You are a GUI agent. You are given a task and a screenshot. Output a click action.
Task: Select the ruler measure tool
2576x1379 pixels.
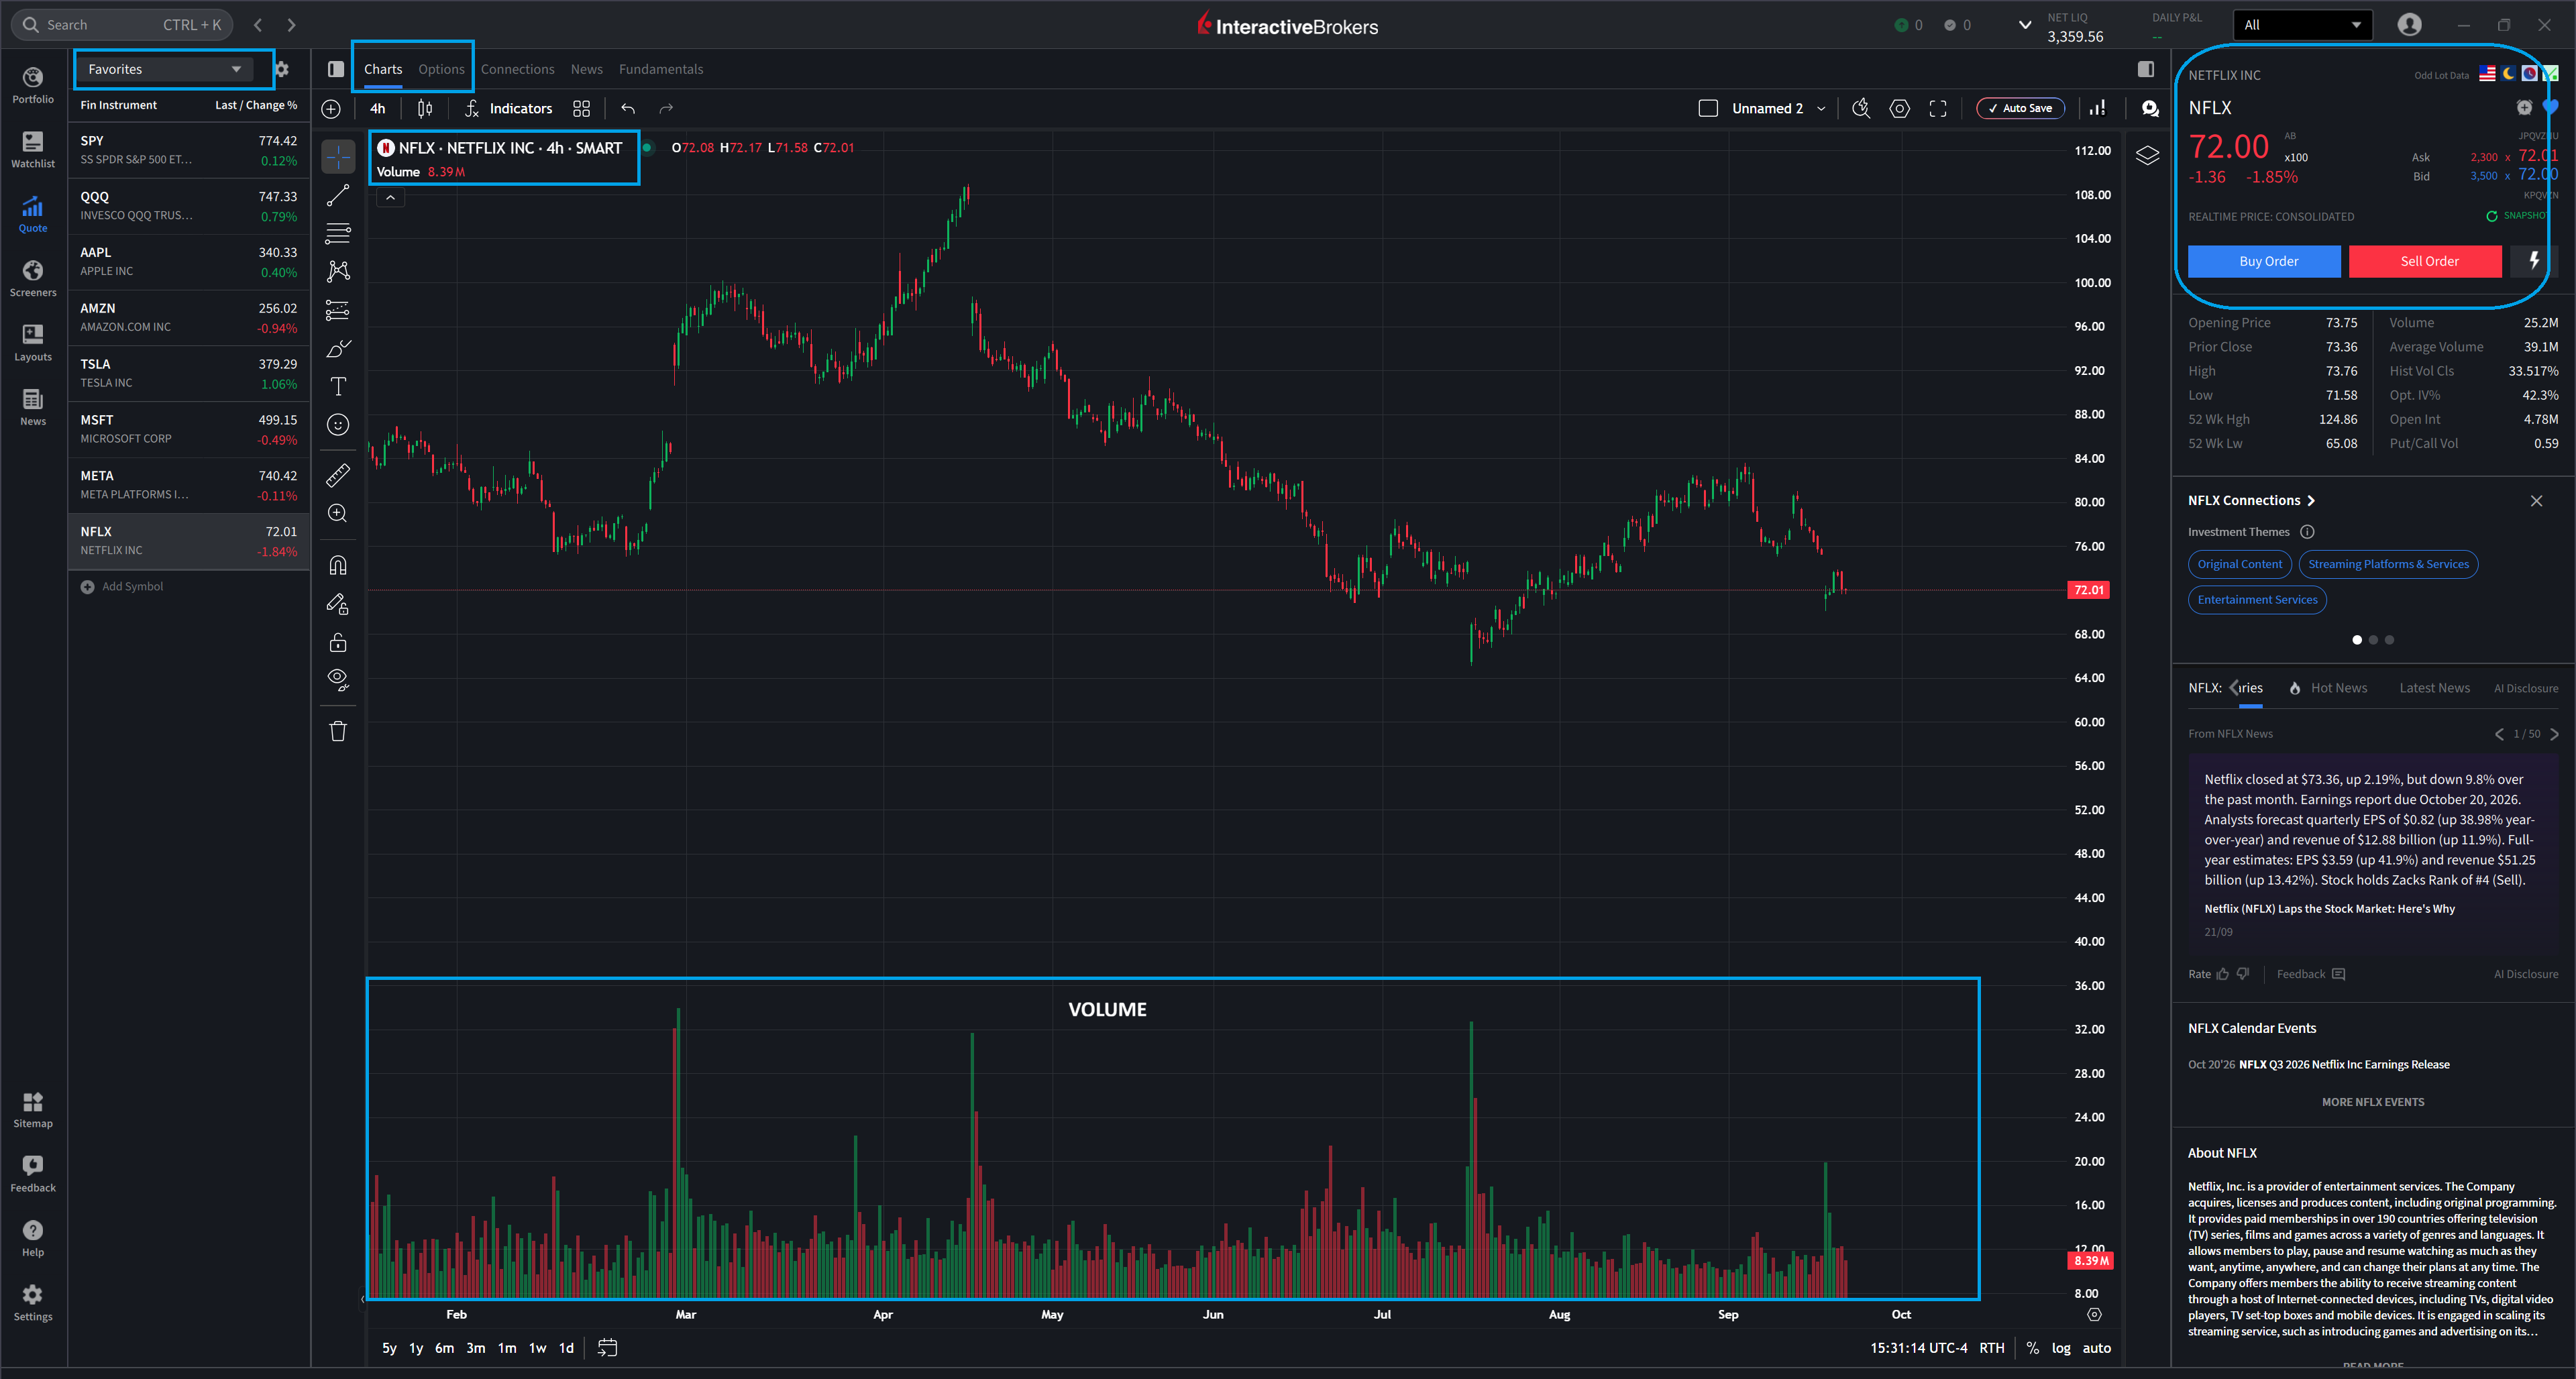click(x=338, y=475)
